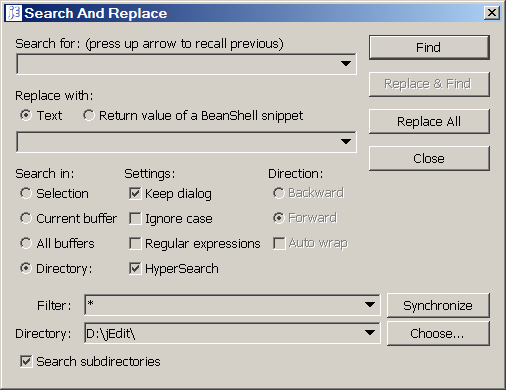
Task: Select the Current buffer radio button
Action: 26,218
